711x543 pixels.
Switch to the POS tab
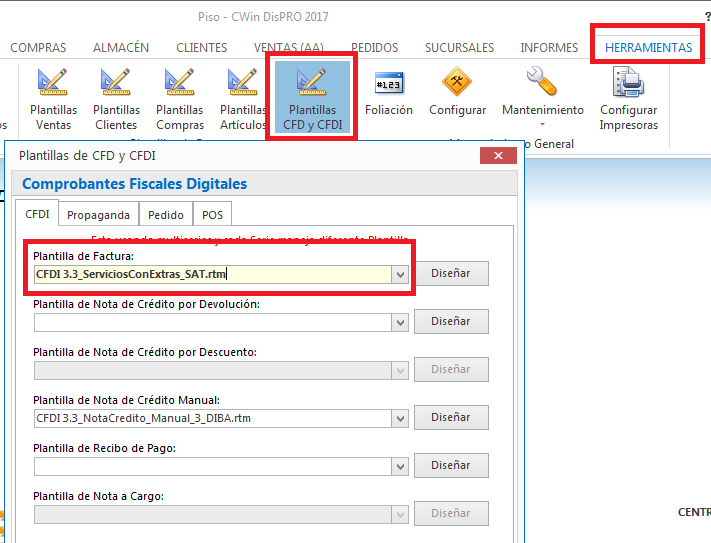[x=212, y=215]
